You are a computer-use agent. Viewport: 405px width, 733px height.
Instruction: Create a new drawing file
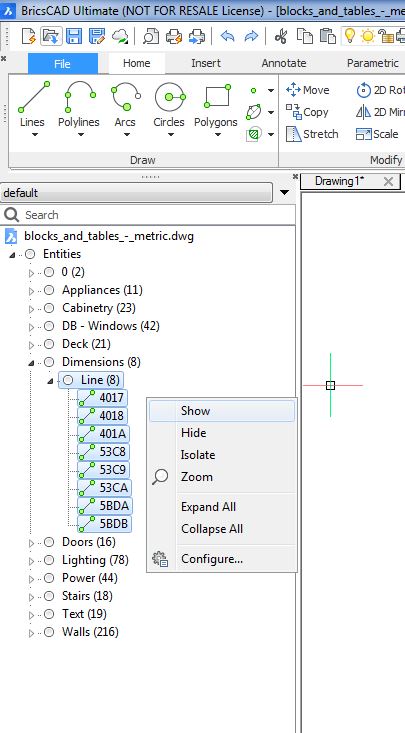pyautogui.click(x=29, y=36)
